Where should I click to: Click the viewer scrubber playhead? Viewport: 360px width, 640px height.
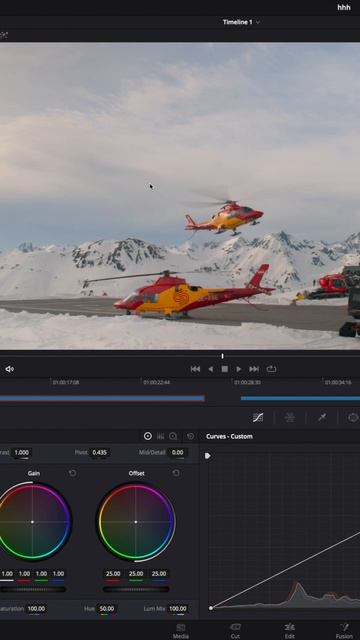pyautogui.click(x=222, y=356)
